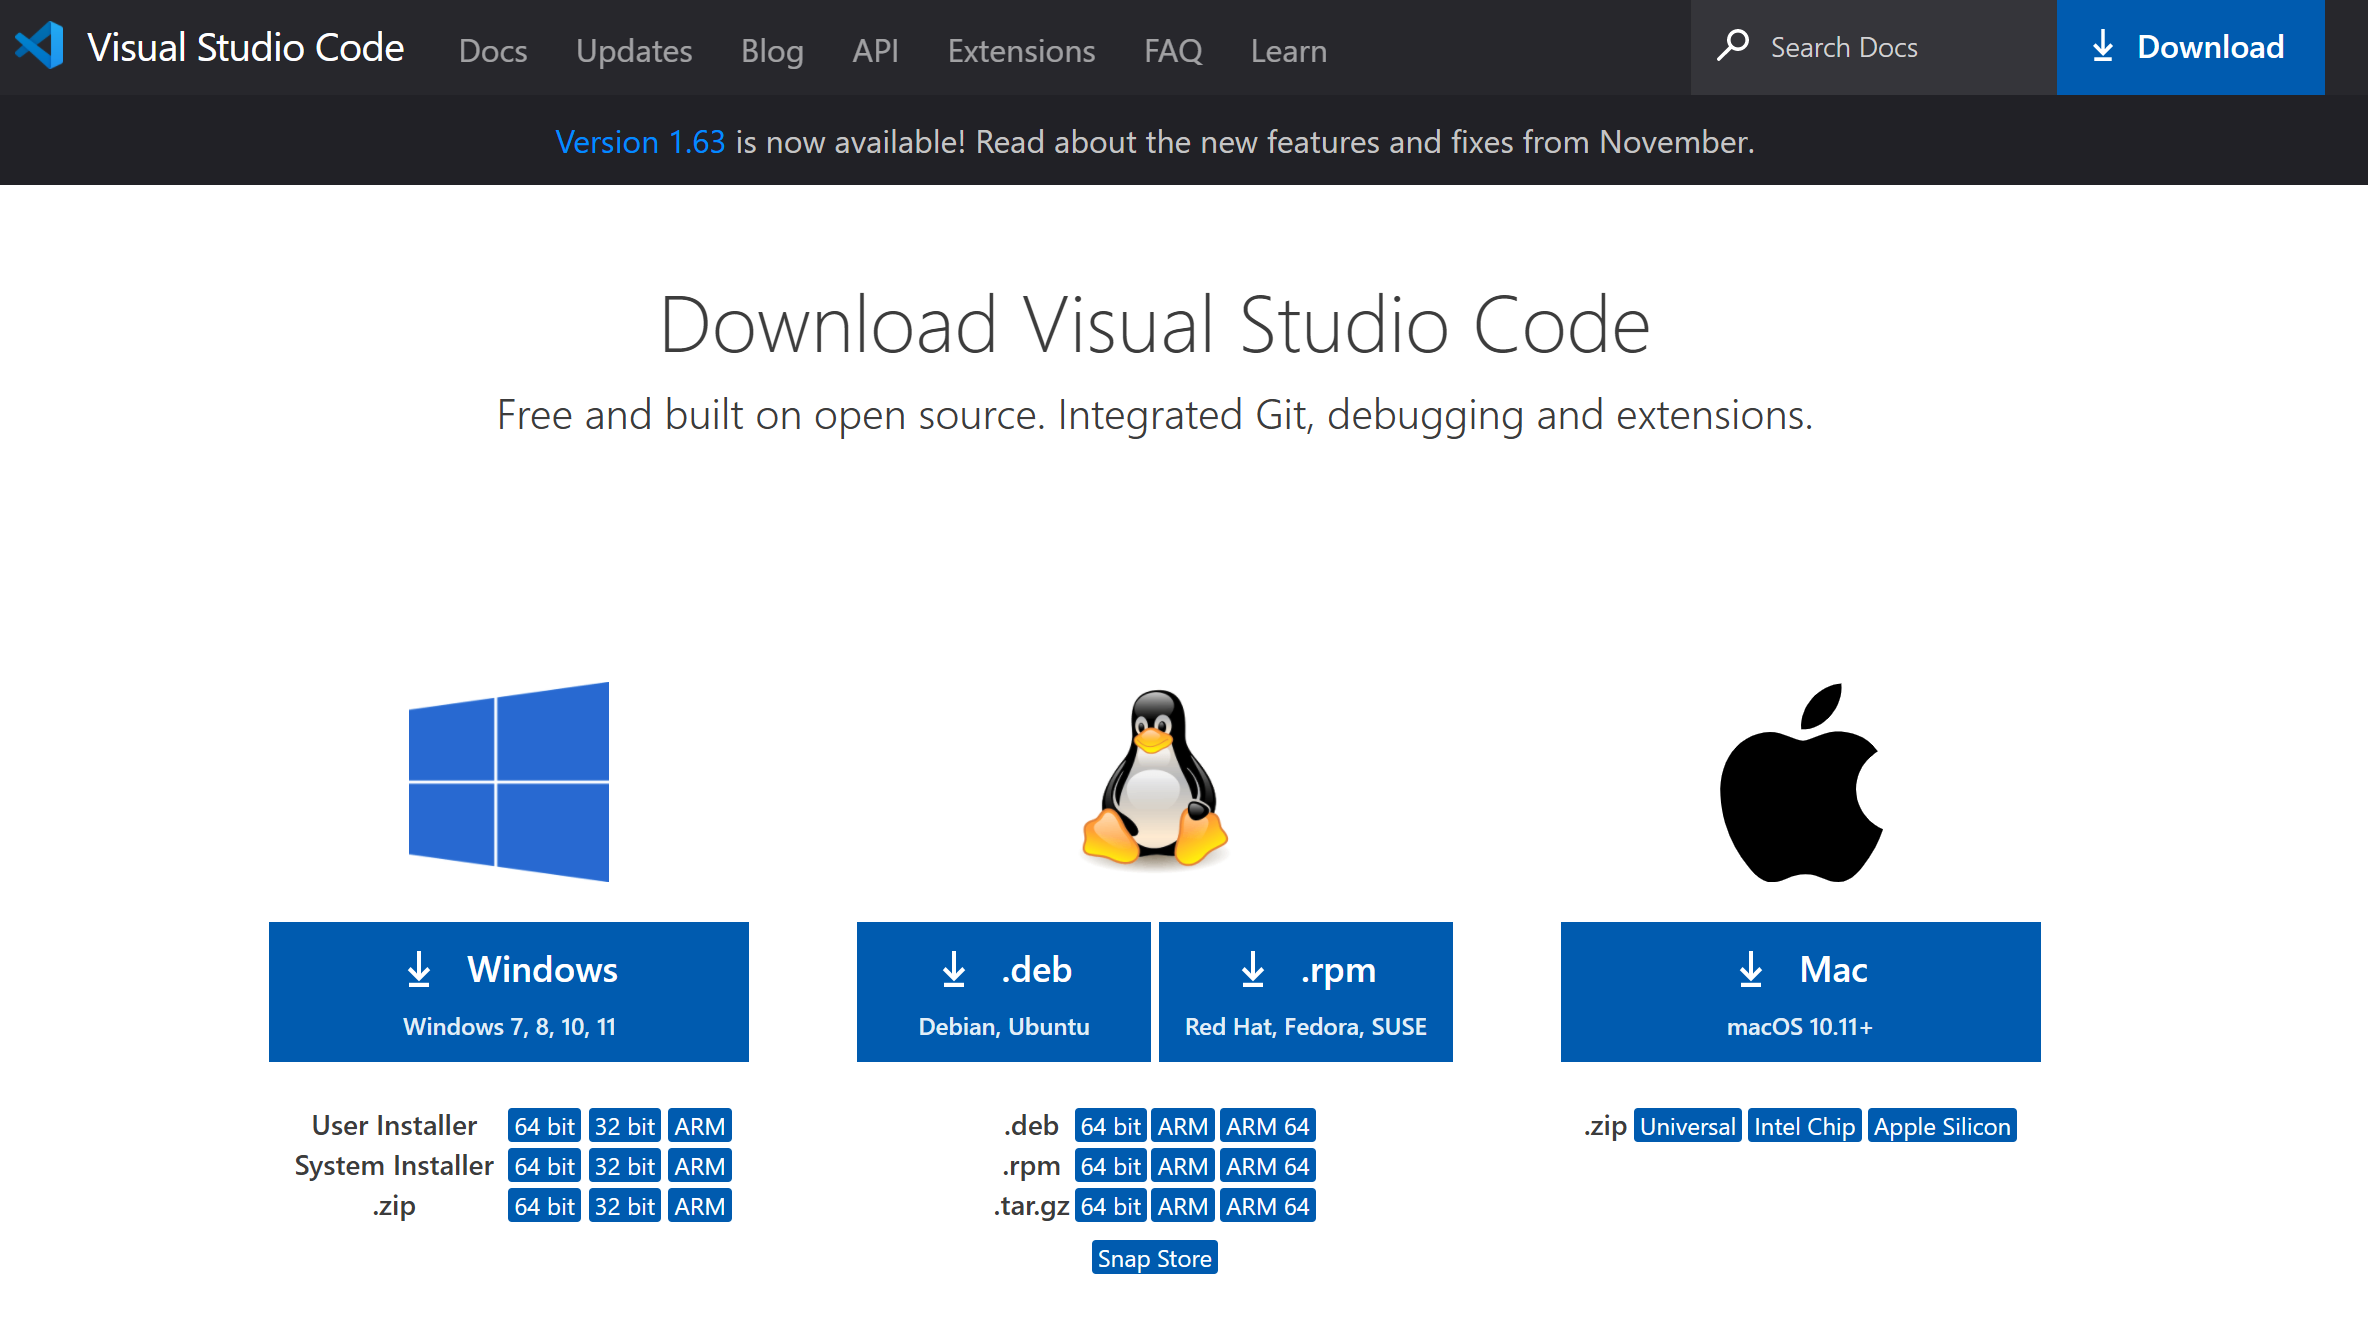2368x1342 pixels.
Task: Get Linux .tar.gz ARM archive
Action: (1183, 1206)
